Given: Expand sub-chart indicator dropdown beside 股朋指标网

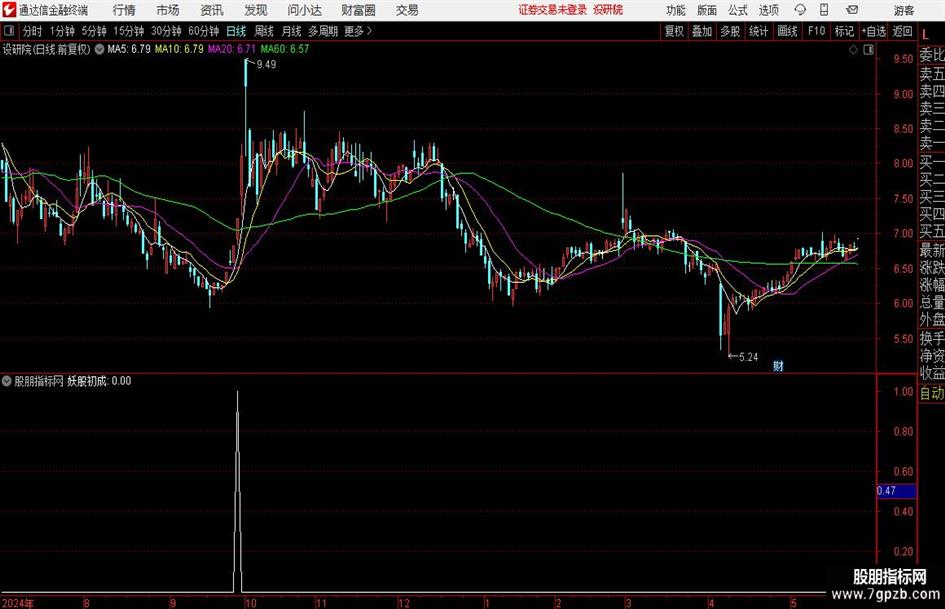Looking at the screenshot, I should [x=7, y=381].
